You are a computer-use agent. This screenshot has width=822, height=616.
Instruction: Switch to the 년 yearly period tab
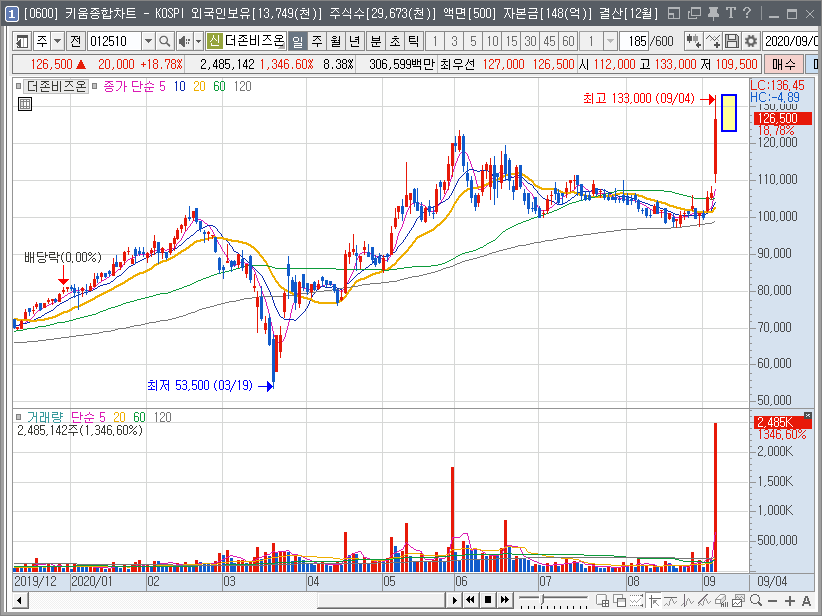[x=354, y=41]
